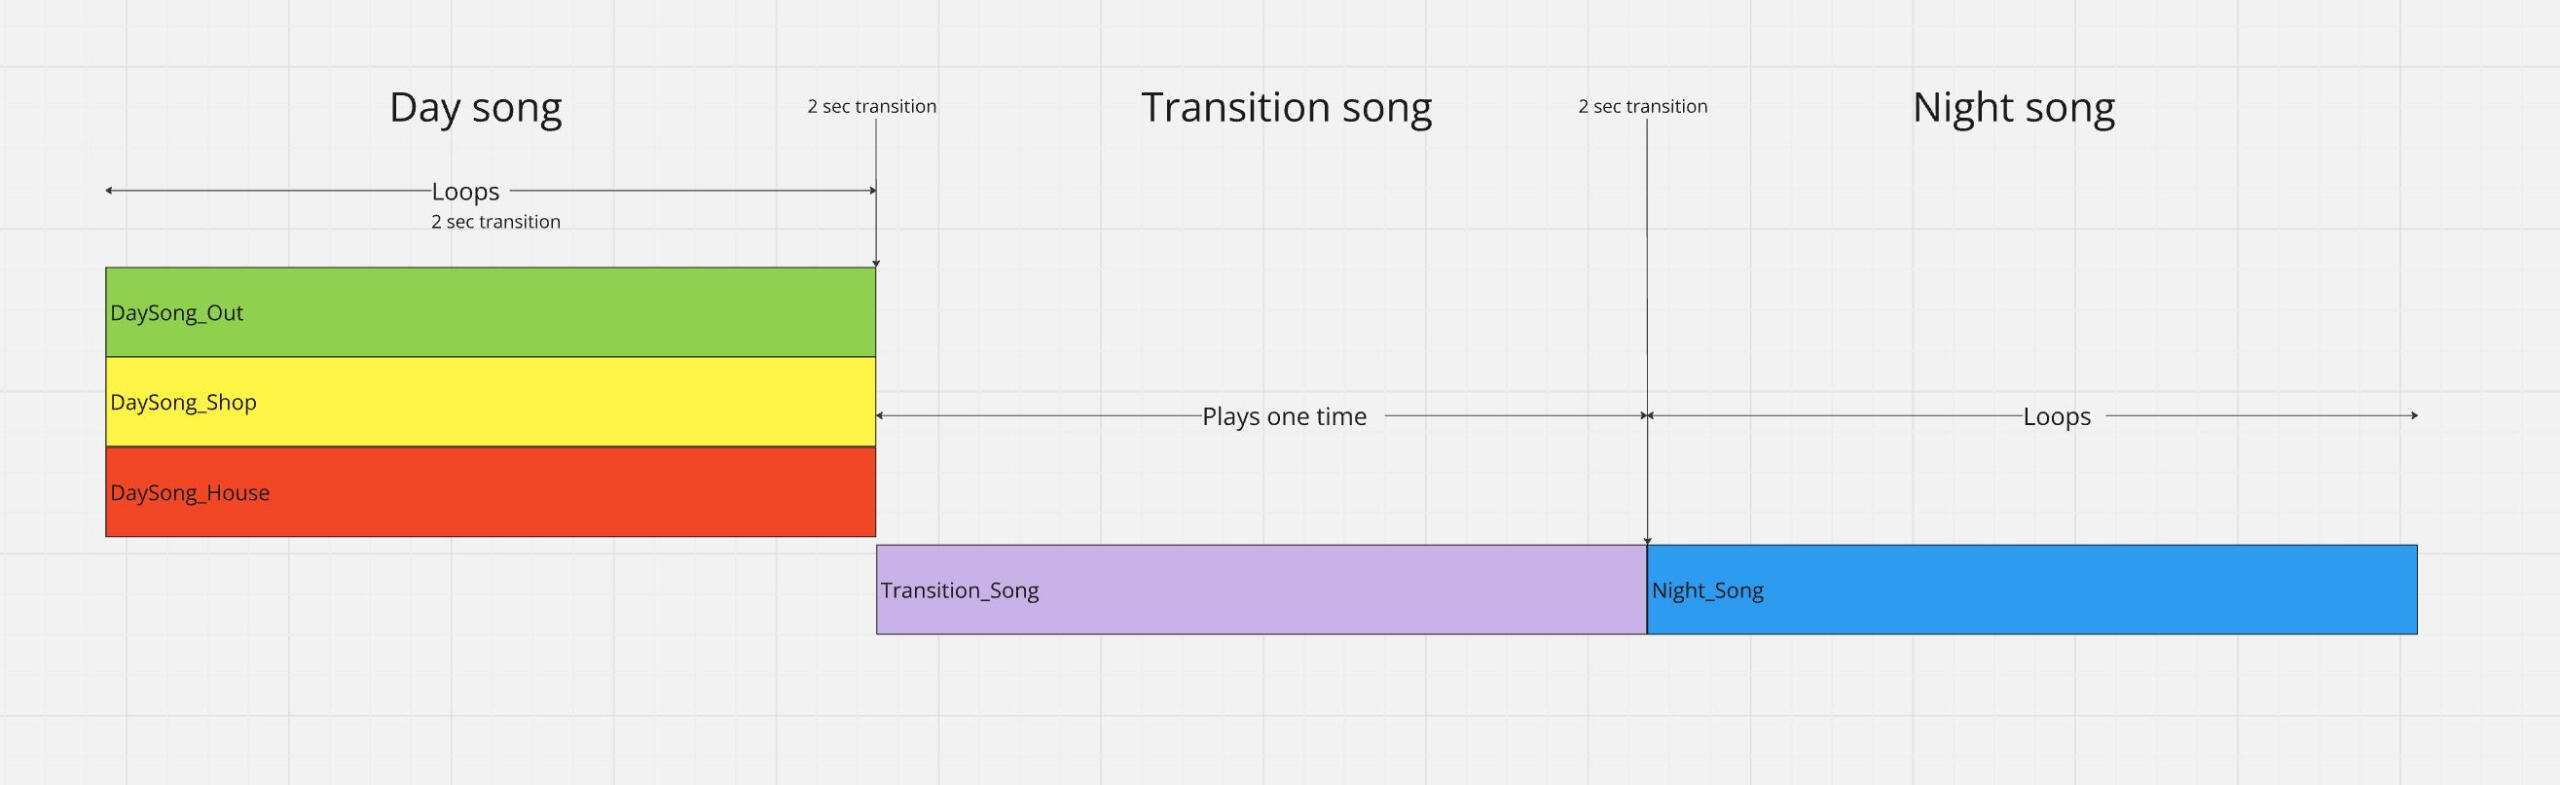Click left arrowhead of "Plays one time" arrow
Viewport: 2560px width, 785px height.
point(880,415)
